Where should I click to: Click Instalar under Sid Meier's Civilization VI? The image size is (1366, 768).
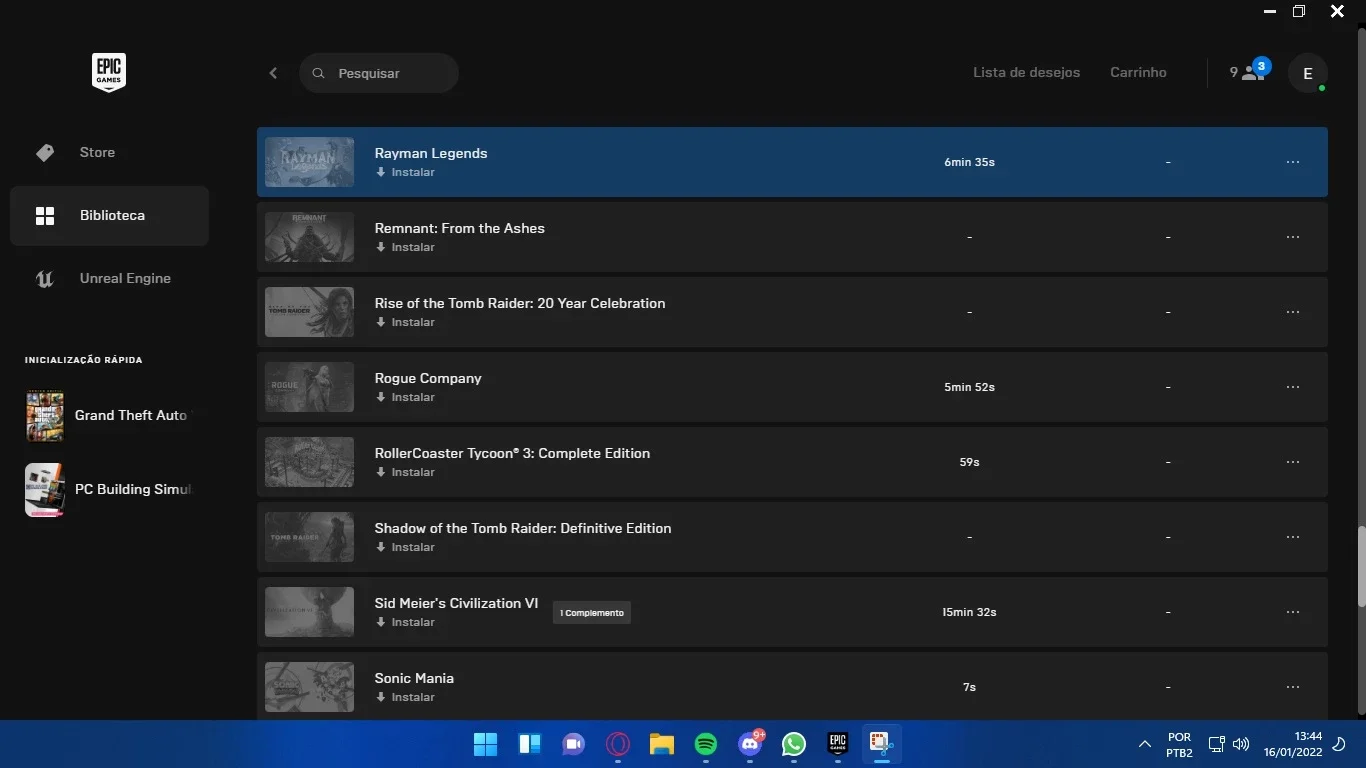click(405, 622)
